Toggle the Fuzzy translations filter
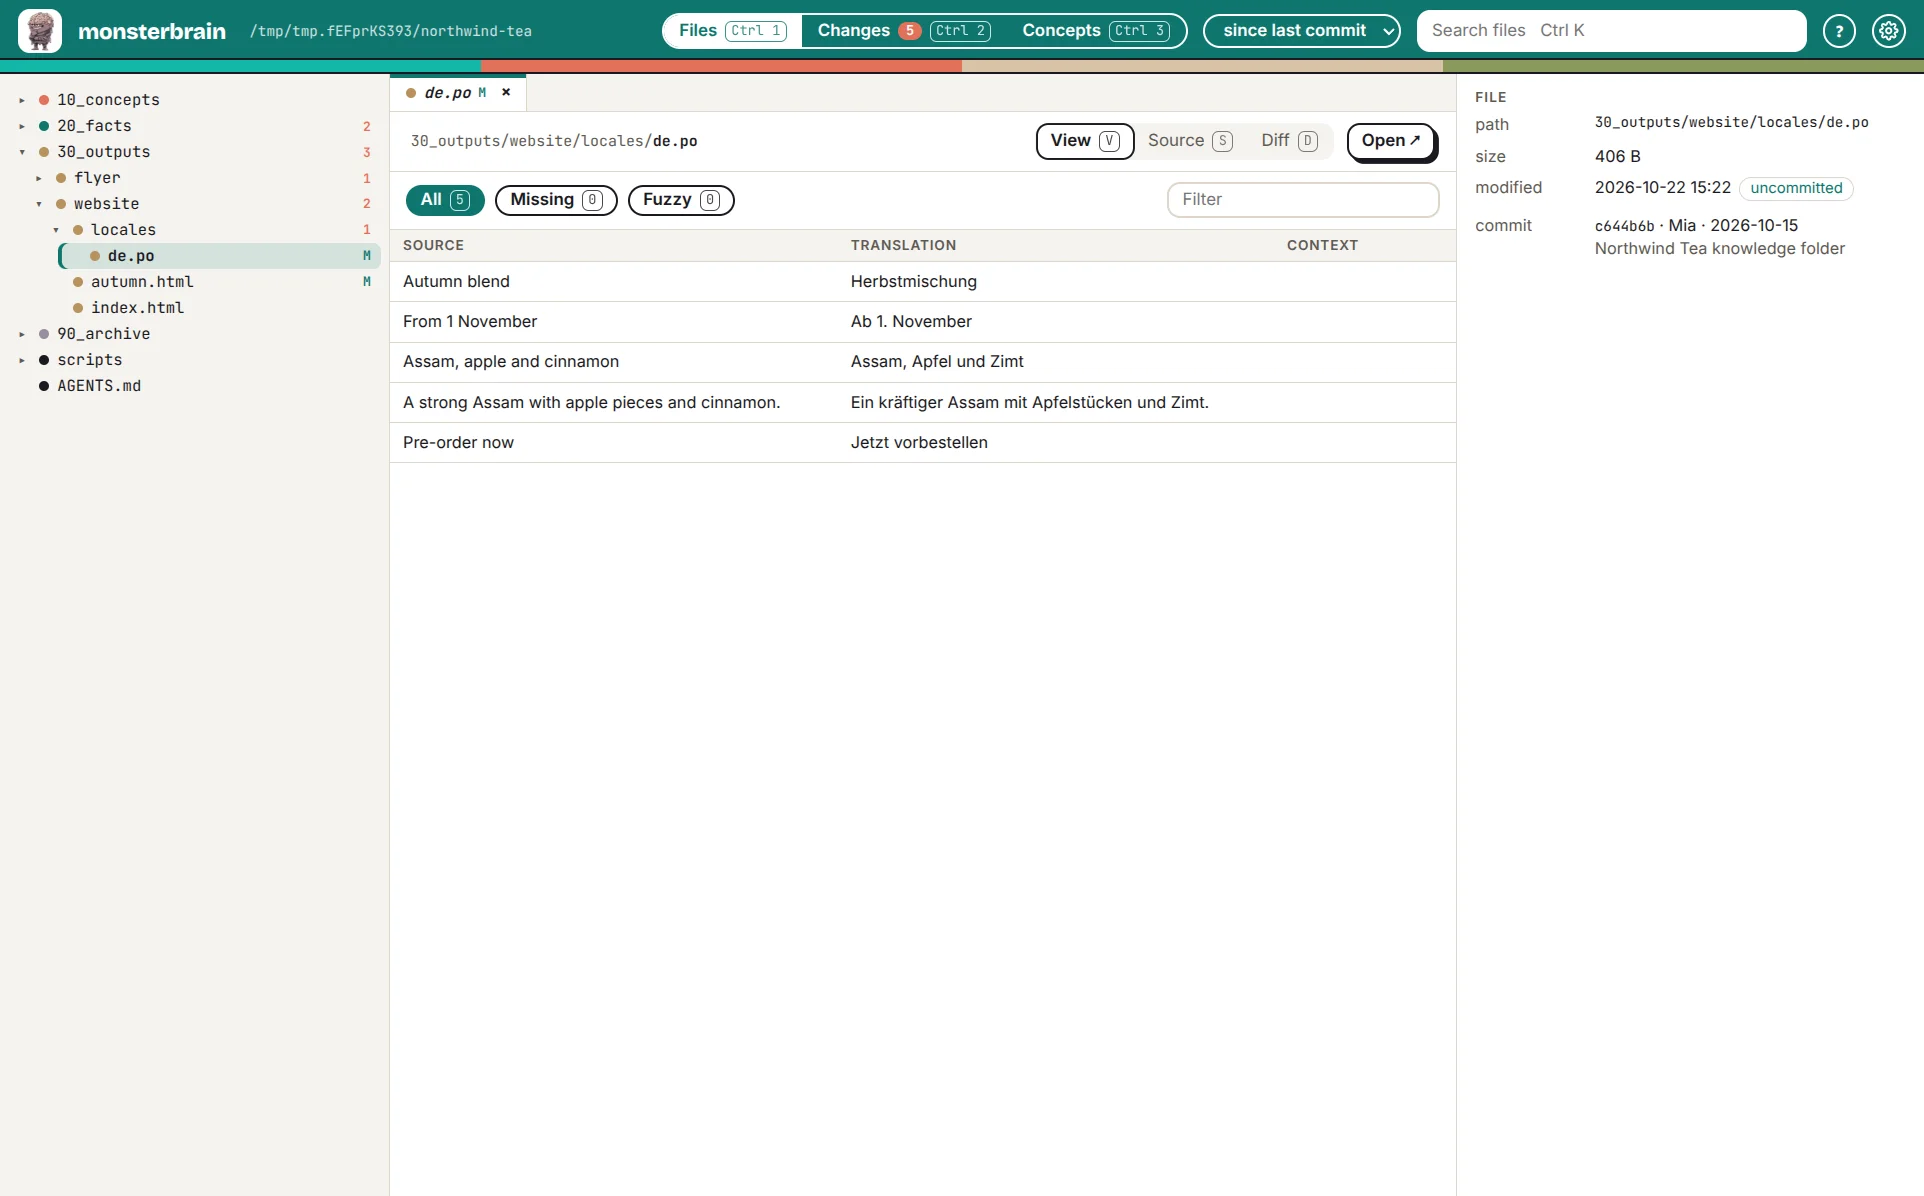This screenshot has height=1196, width=1924. click(681, 200)
